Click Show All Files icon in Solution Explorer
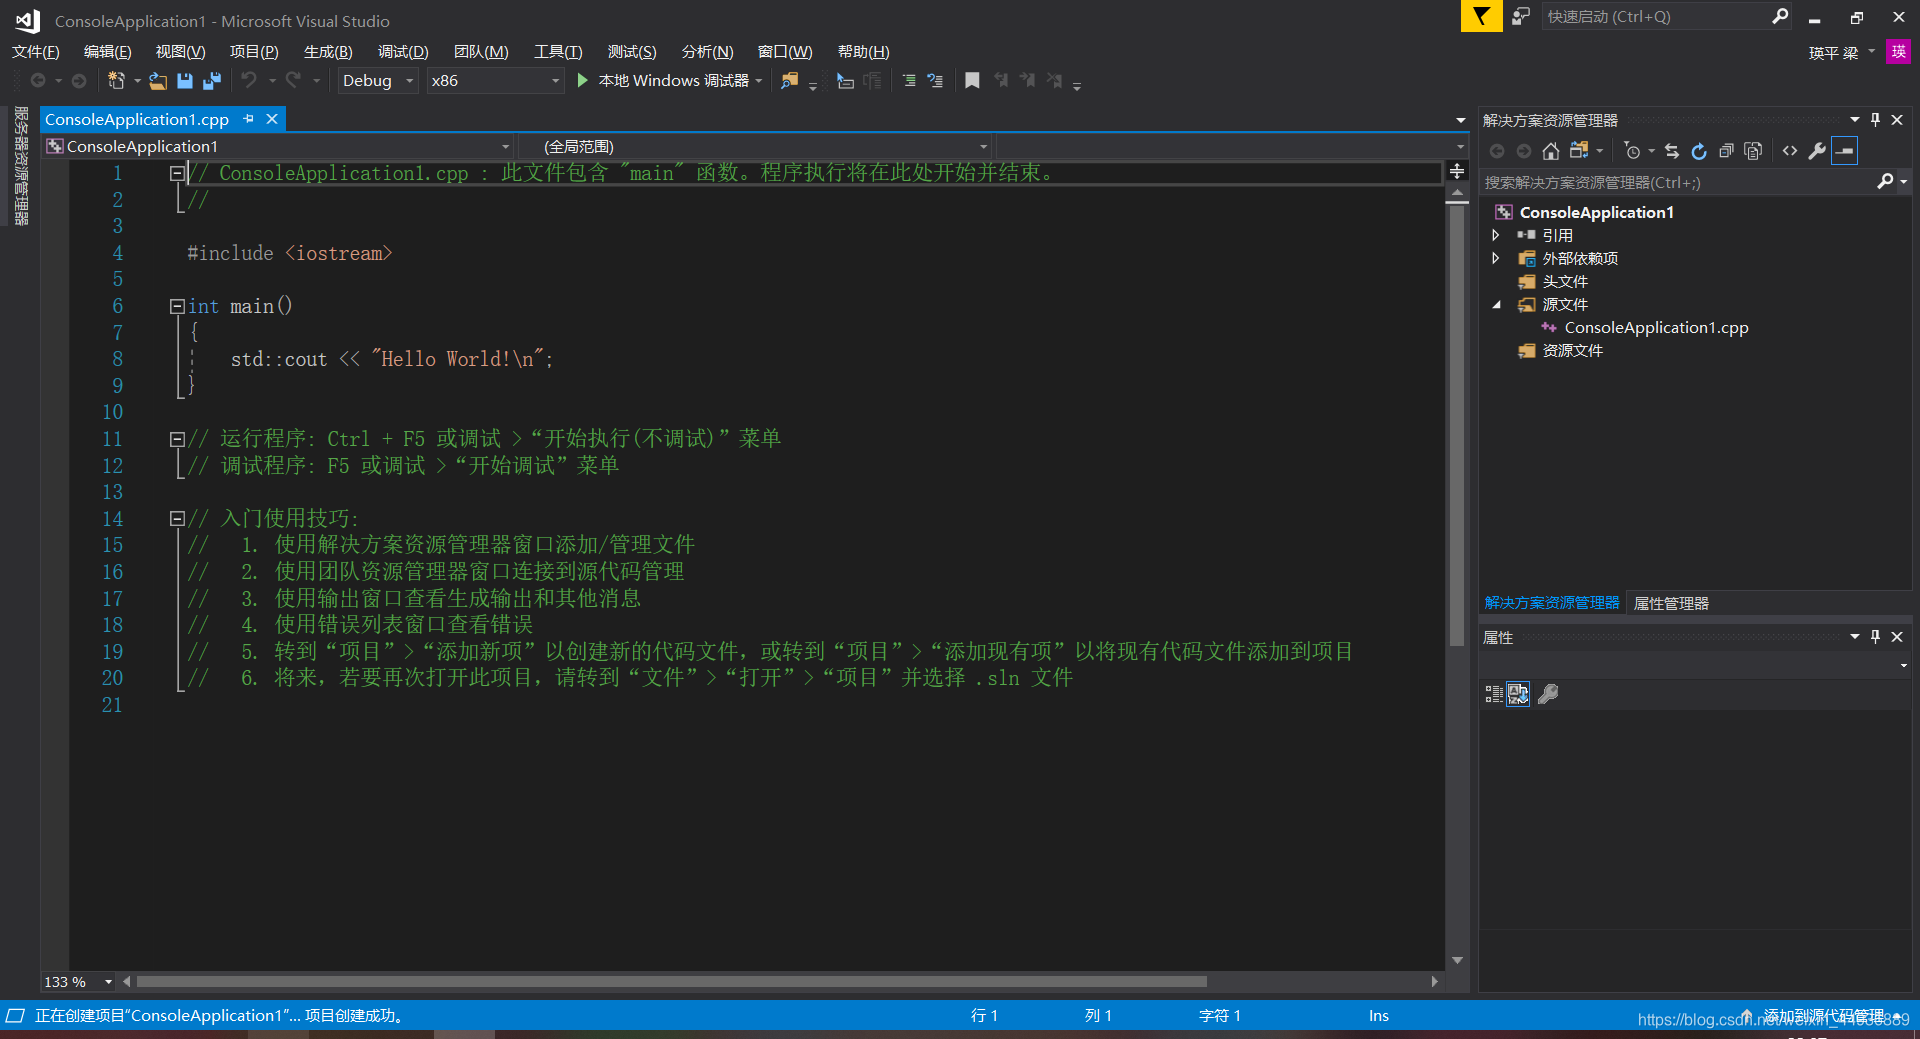This screenshot has height=1039, width=1920. point(1753,151)
